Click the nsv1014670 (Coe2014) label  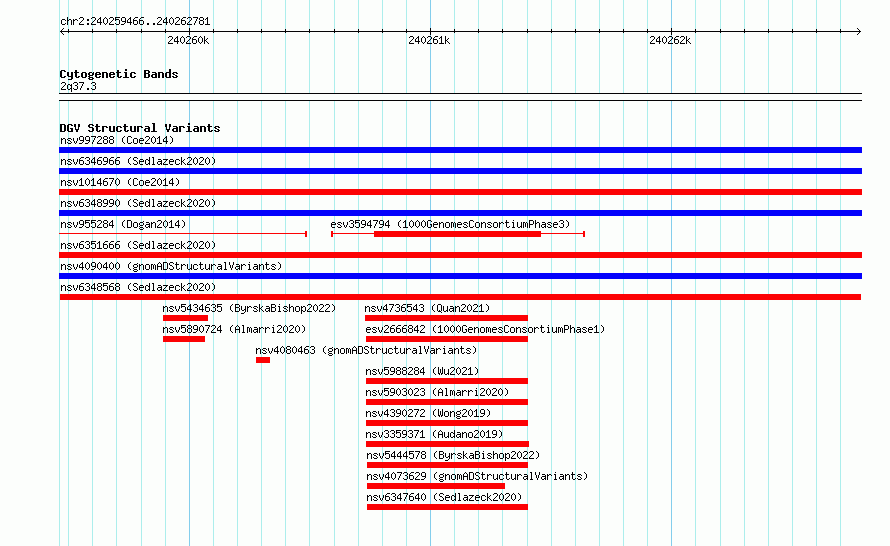tap(120, 182)
